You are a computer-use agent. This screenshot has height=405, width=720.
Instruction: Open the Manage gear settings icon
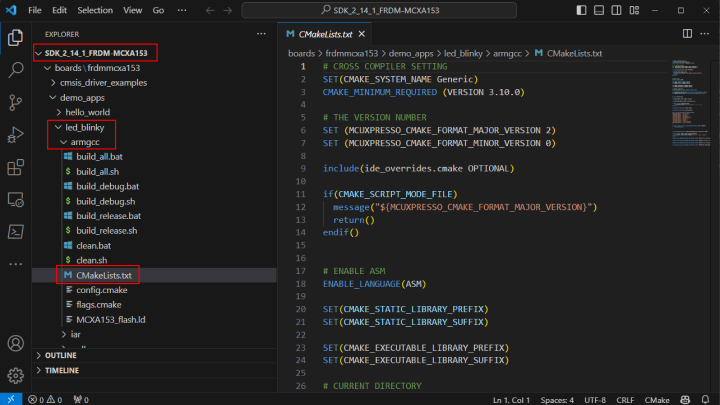pos(15,375)
